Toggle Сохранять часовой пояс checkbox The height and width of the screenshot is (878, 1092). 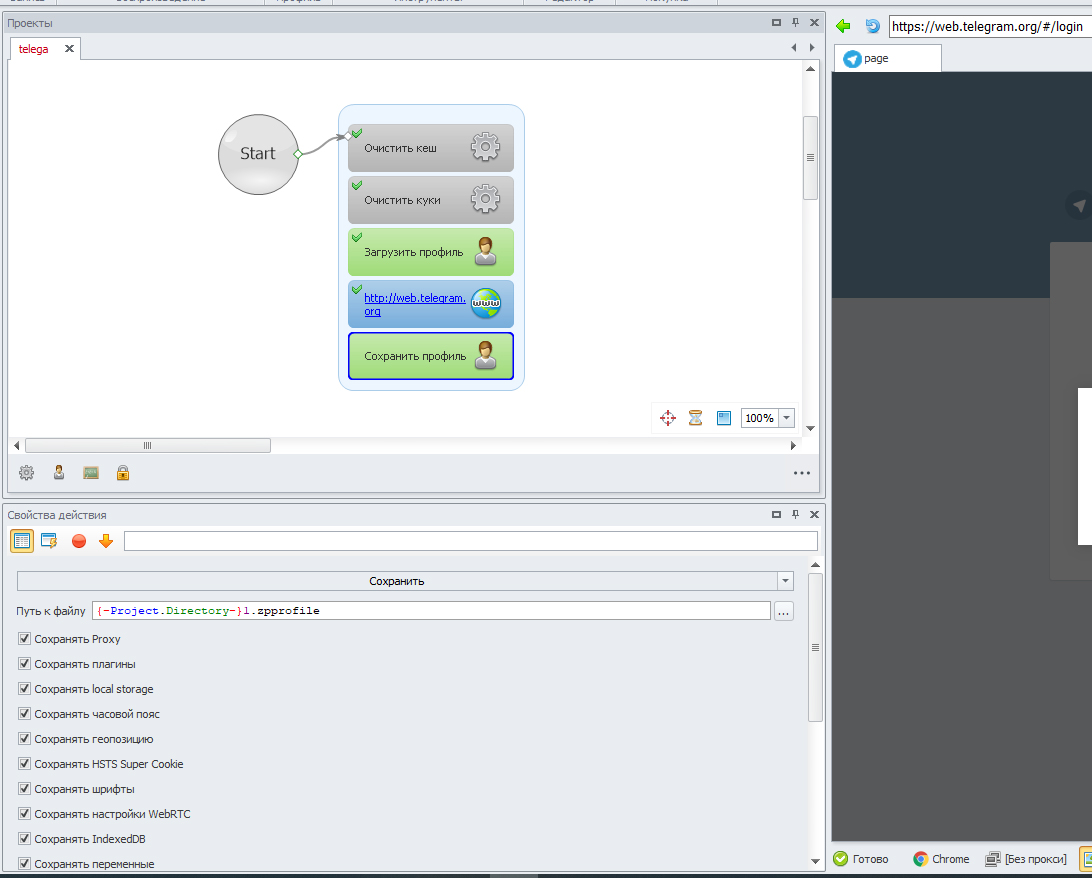(x=24, y=714)
